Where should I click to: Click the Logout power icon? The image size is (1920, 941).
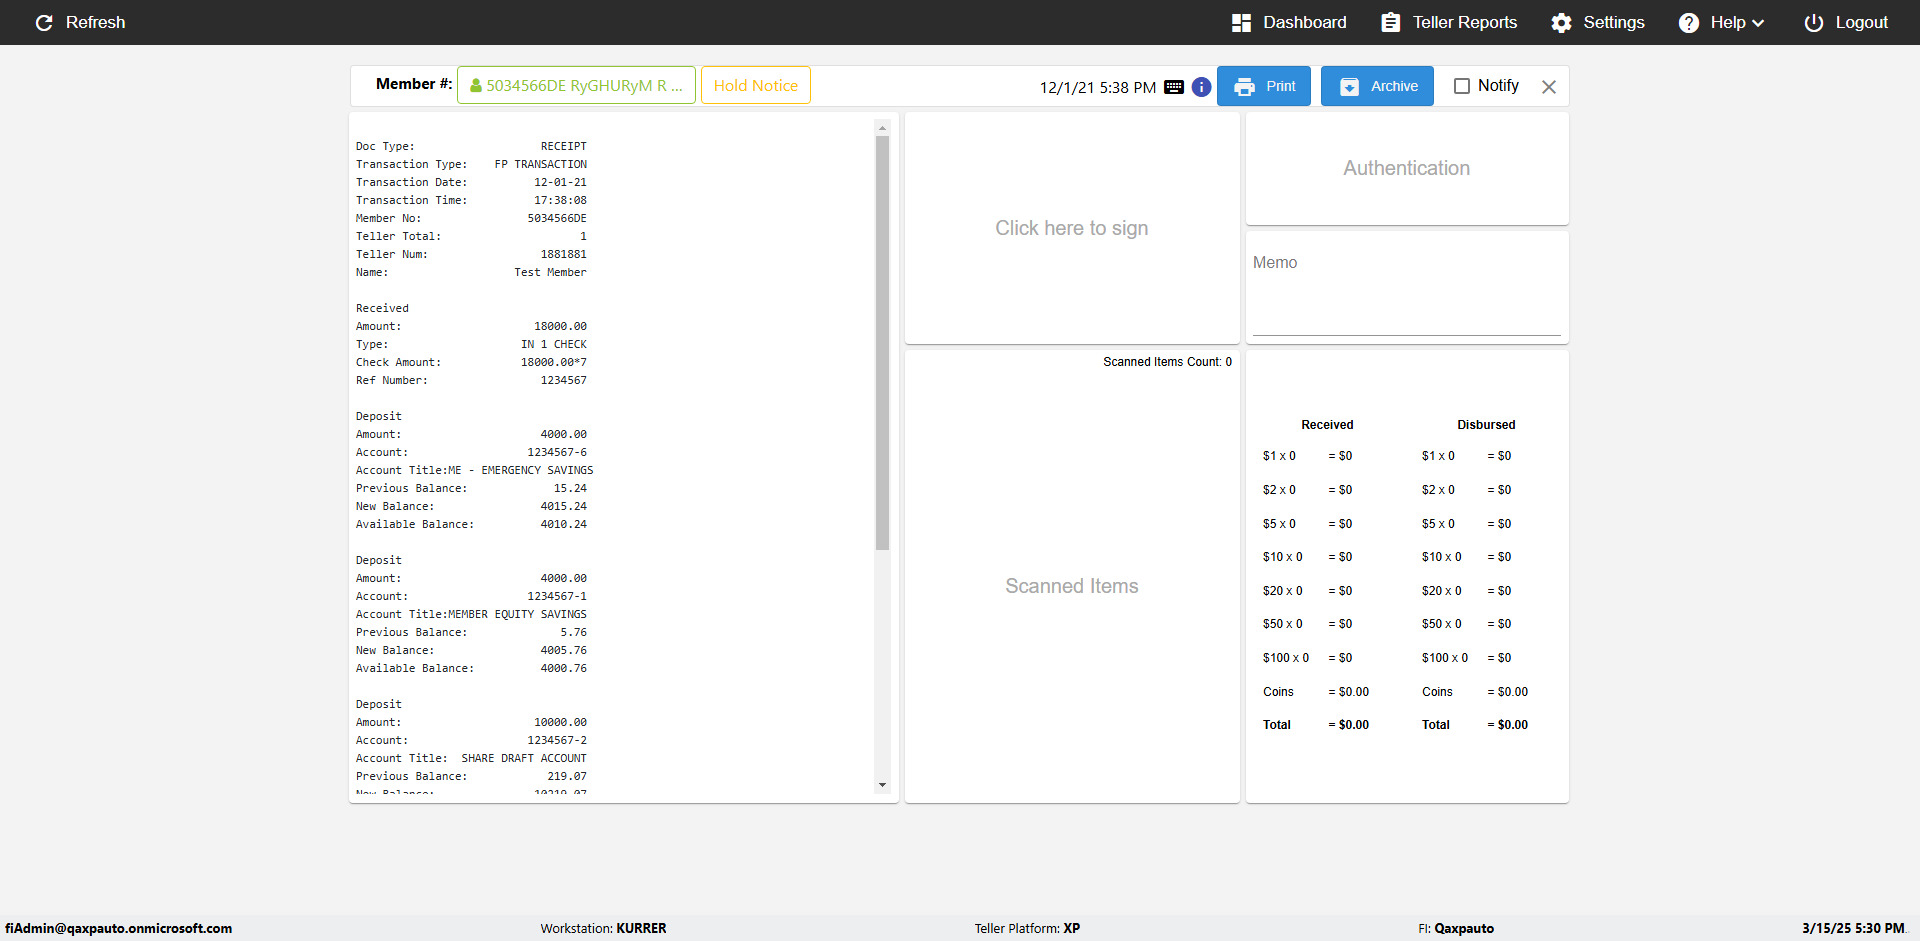tap(1813, 23)
